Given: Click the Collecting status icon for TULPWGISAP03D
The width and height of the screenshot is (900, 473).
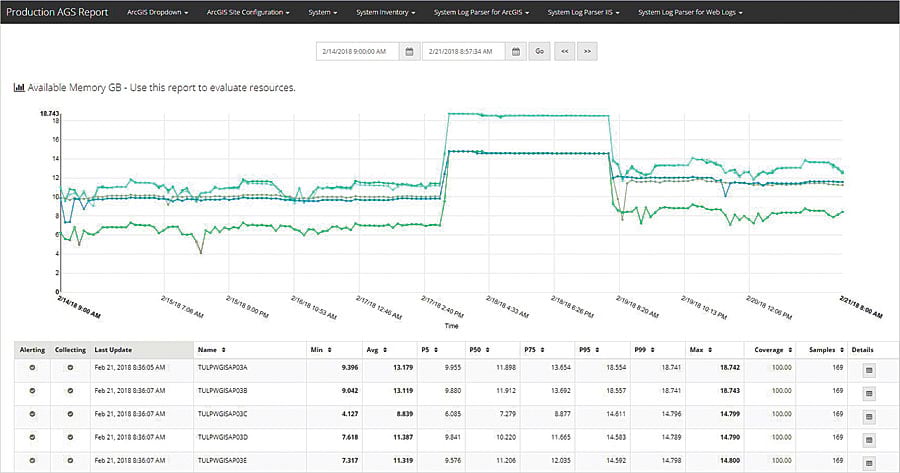Looking at the screenshot, I should [70, 437].
